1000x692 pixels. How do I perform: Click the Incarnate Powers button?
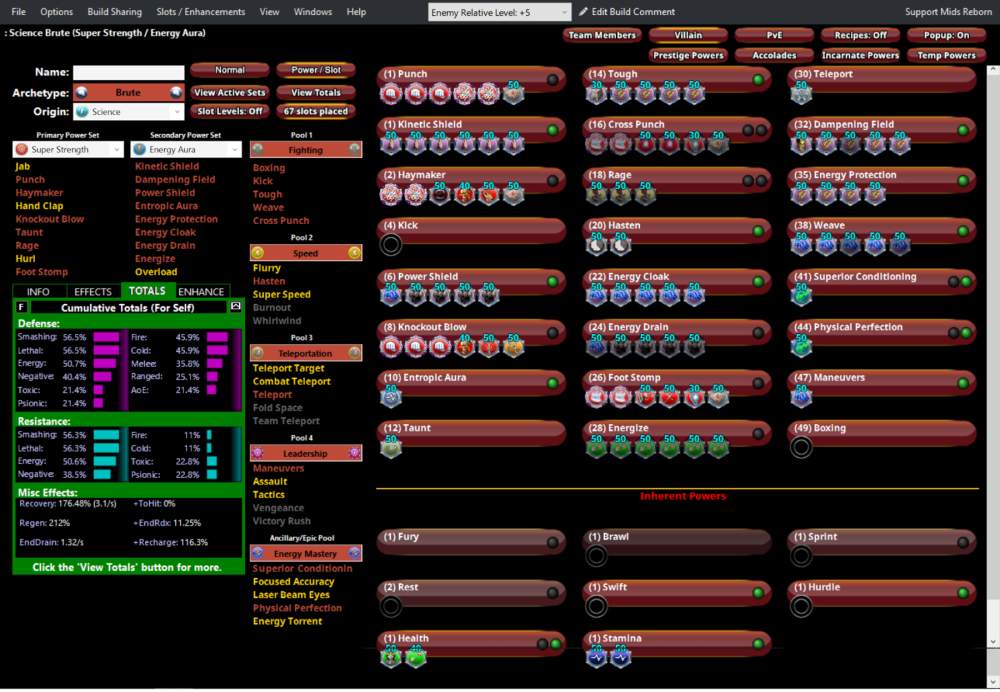point(861,55)
